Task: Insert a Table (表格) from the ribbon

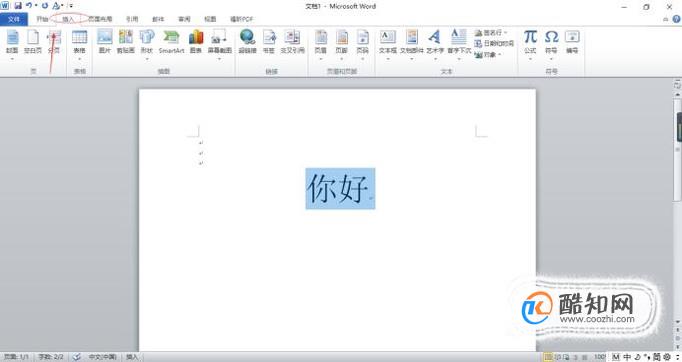Action: tap(79, 43)
